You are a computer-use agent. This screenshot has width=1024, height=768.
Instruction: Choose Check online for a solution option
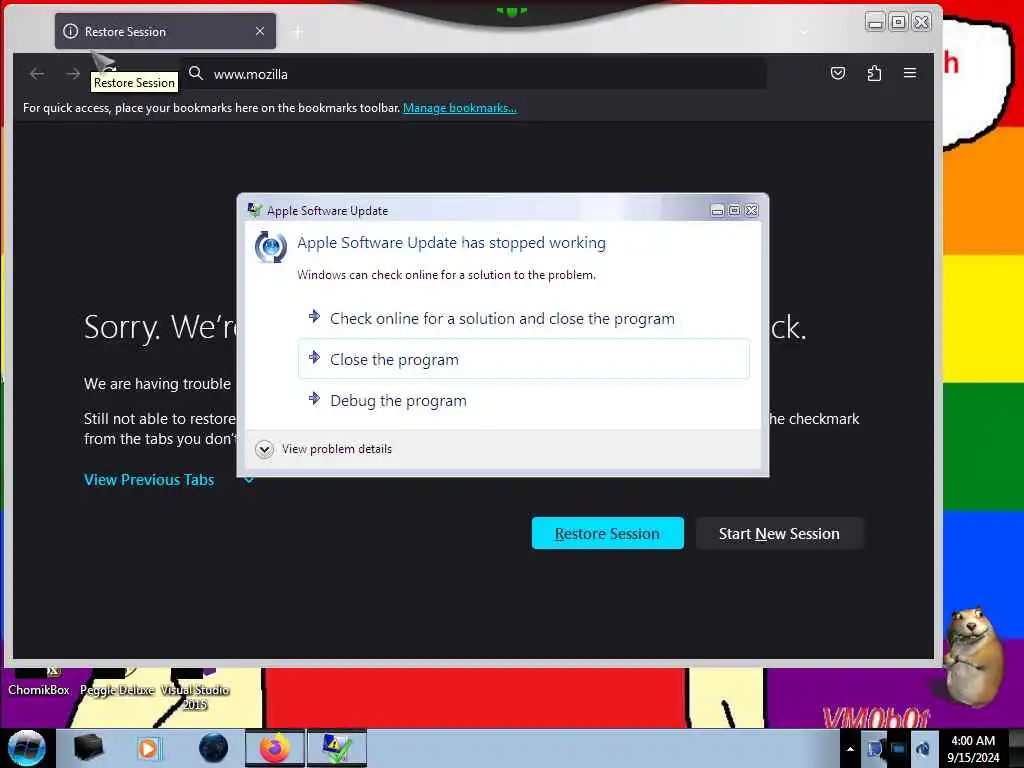524,319
